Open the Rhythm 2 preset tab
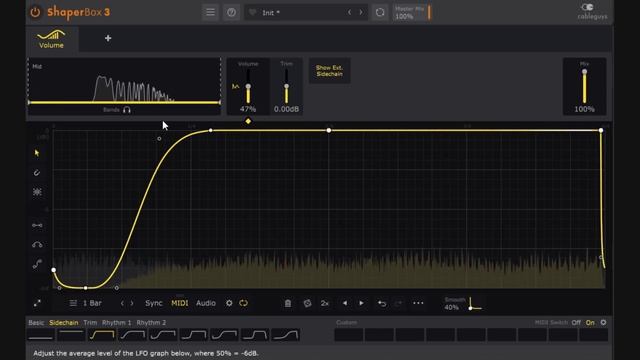The width and height of the screenshot is (640, 360). 151,322
